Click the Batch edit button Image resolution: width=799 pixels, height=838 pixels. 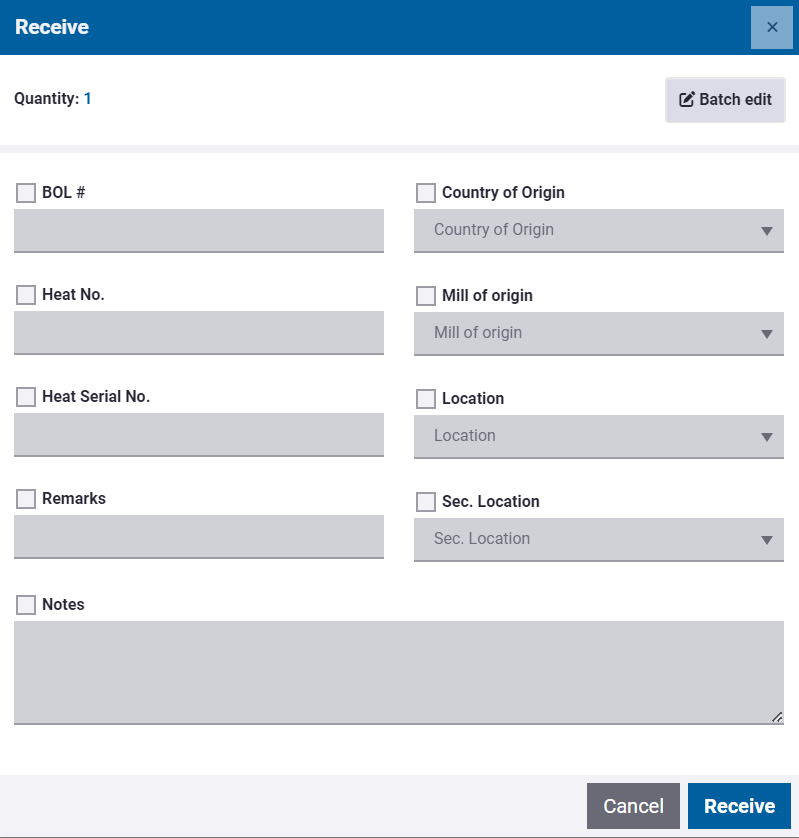[725, 100]
